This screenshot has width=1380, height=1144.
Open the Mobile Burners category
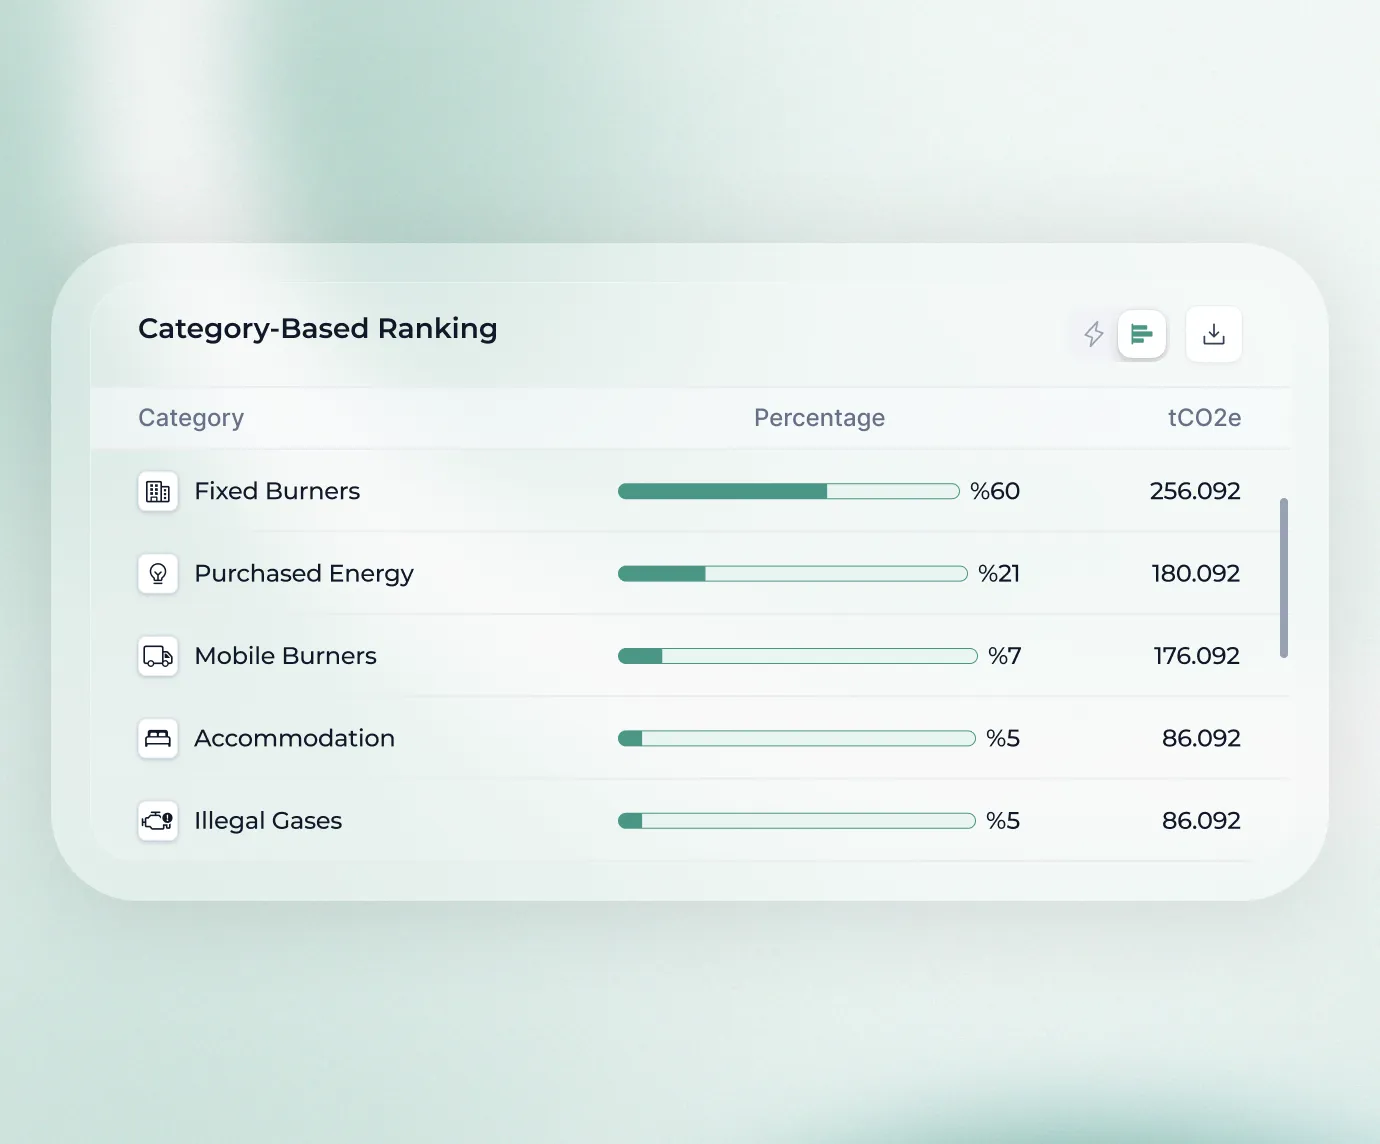pyautogui.click(x=285, y=656)
